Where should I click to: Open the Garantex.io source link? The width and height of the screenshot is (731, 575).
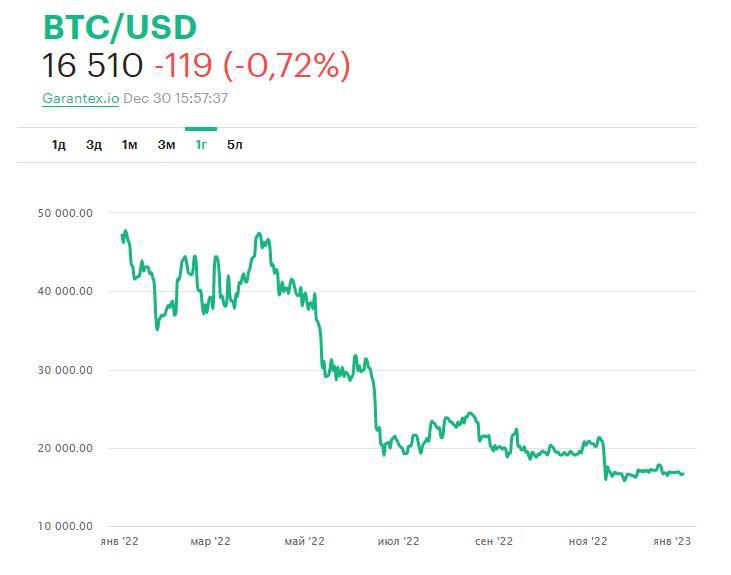[80, 98]
